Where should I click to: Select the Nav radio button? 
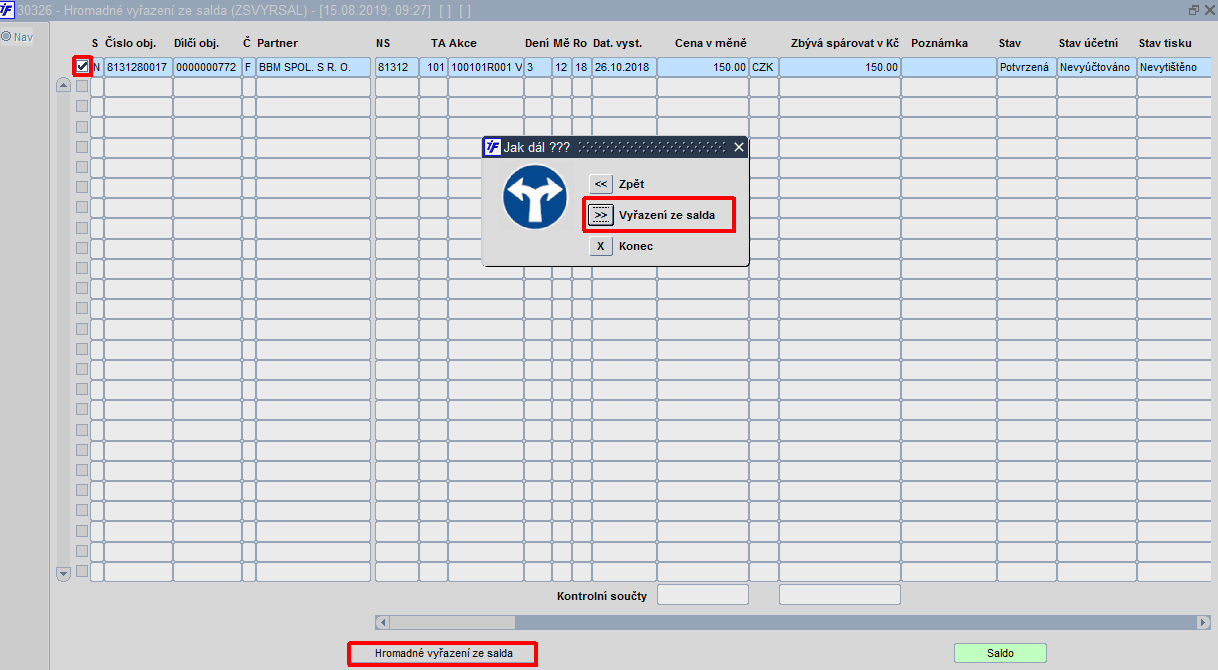pos(6,37)
